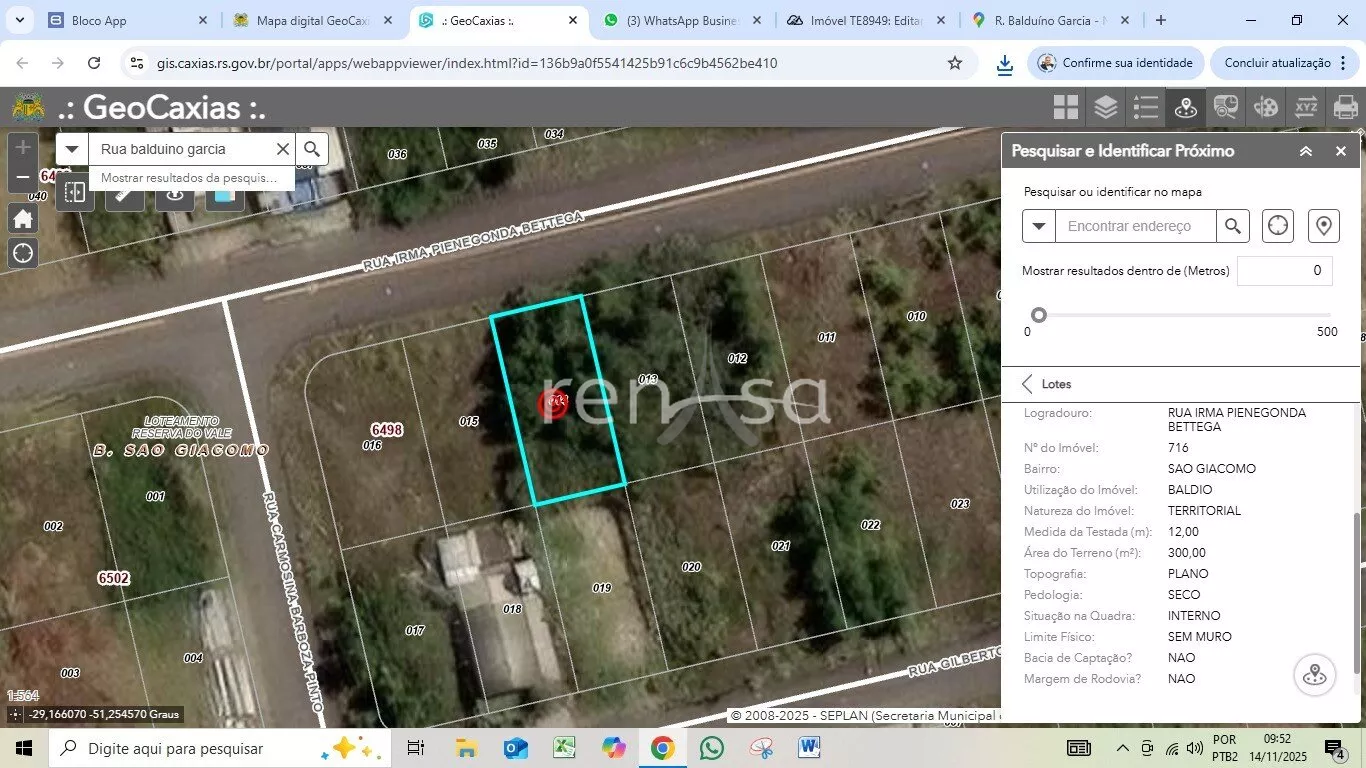Zoom out the map with minus button
Image resolution: width=1366 pixels, height=768 pixels.
[x=23, y=177]
